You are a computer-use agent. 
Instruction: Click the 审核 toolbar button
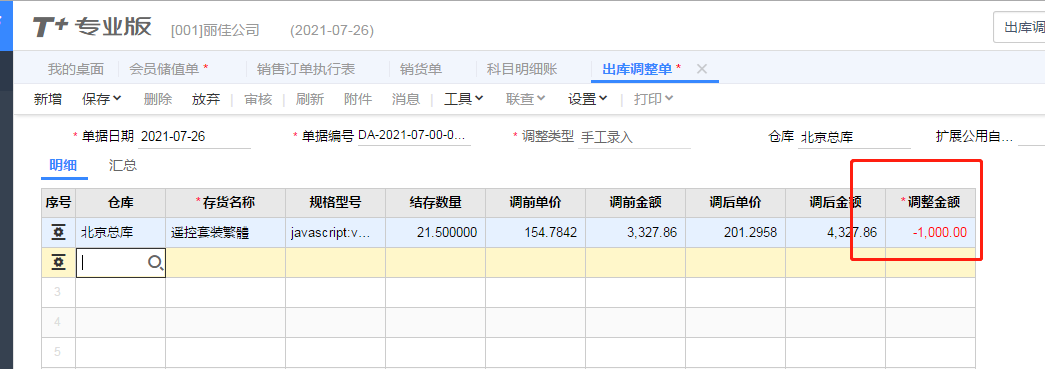tap(258, 99)
